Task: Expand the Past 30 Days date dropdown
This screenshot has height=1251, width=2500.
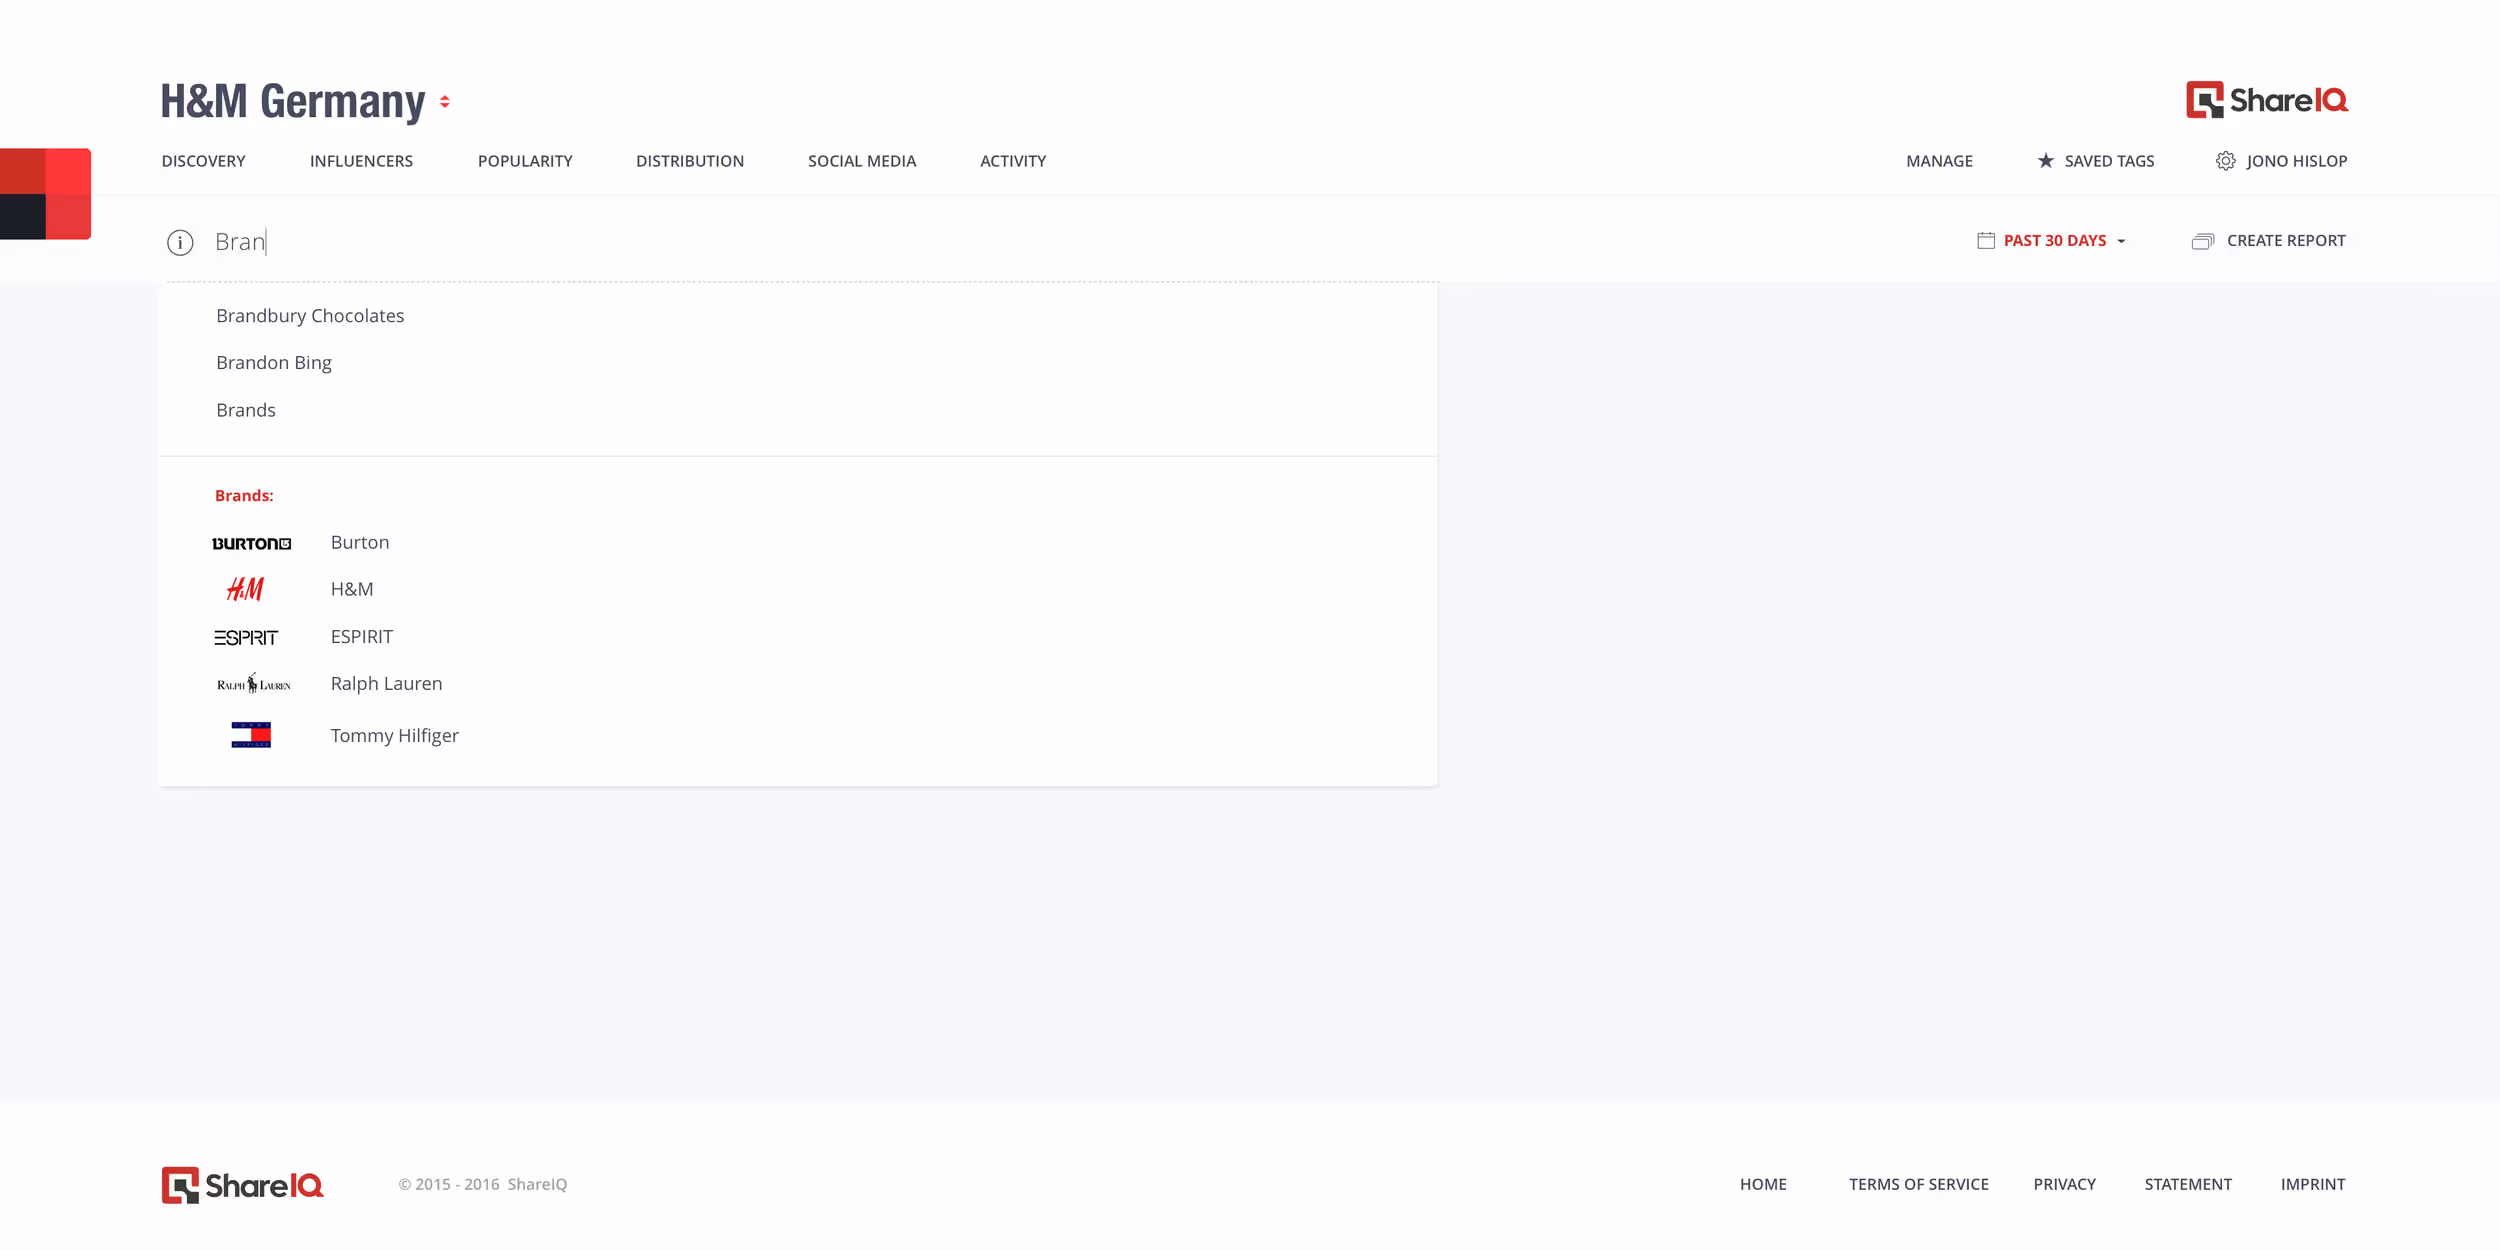Action: point(2121,241)
